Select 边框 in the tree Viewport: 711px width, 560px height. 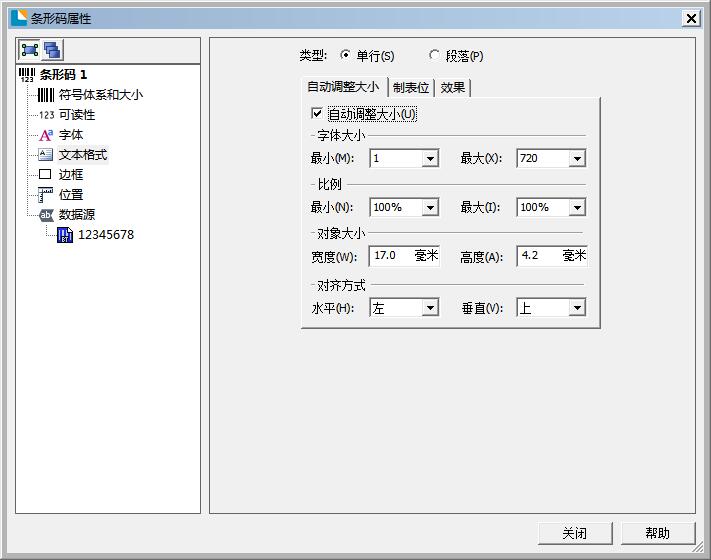tap(71, 175)
